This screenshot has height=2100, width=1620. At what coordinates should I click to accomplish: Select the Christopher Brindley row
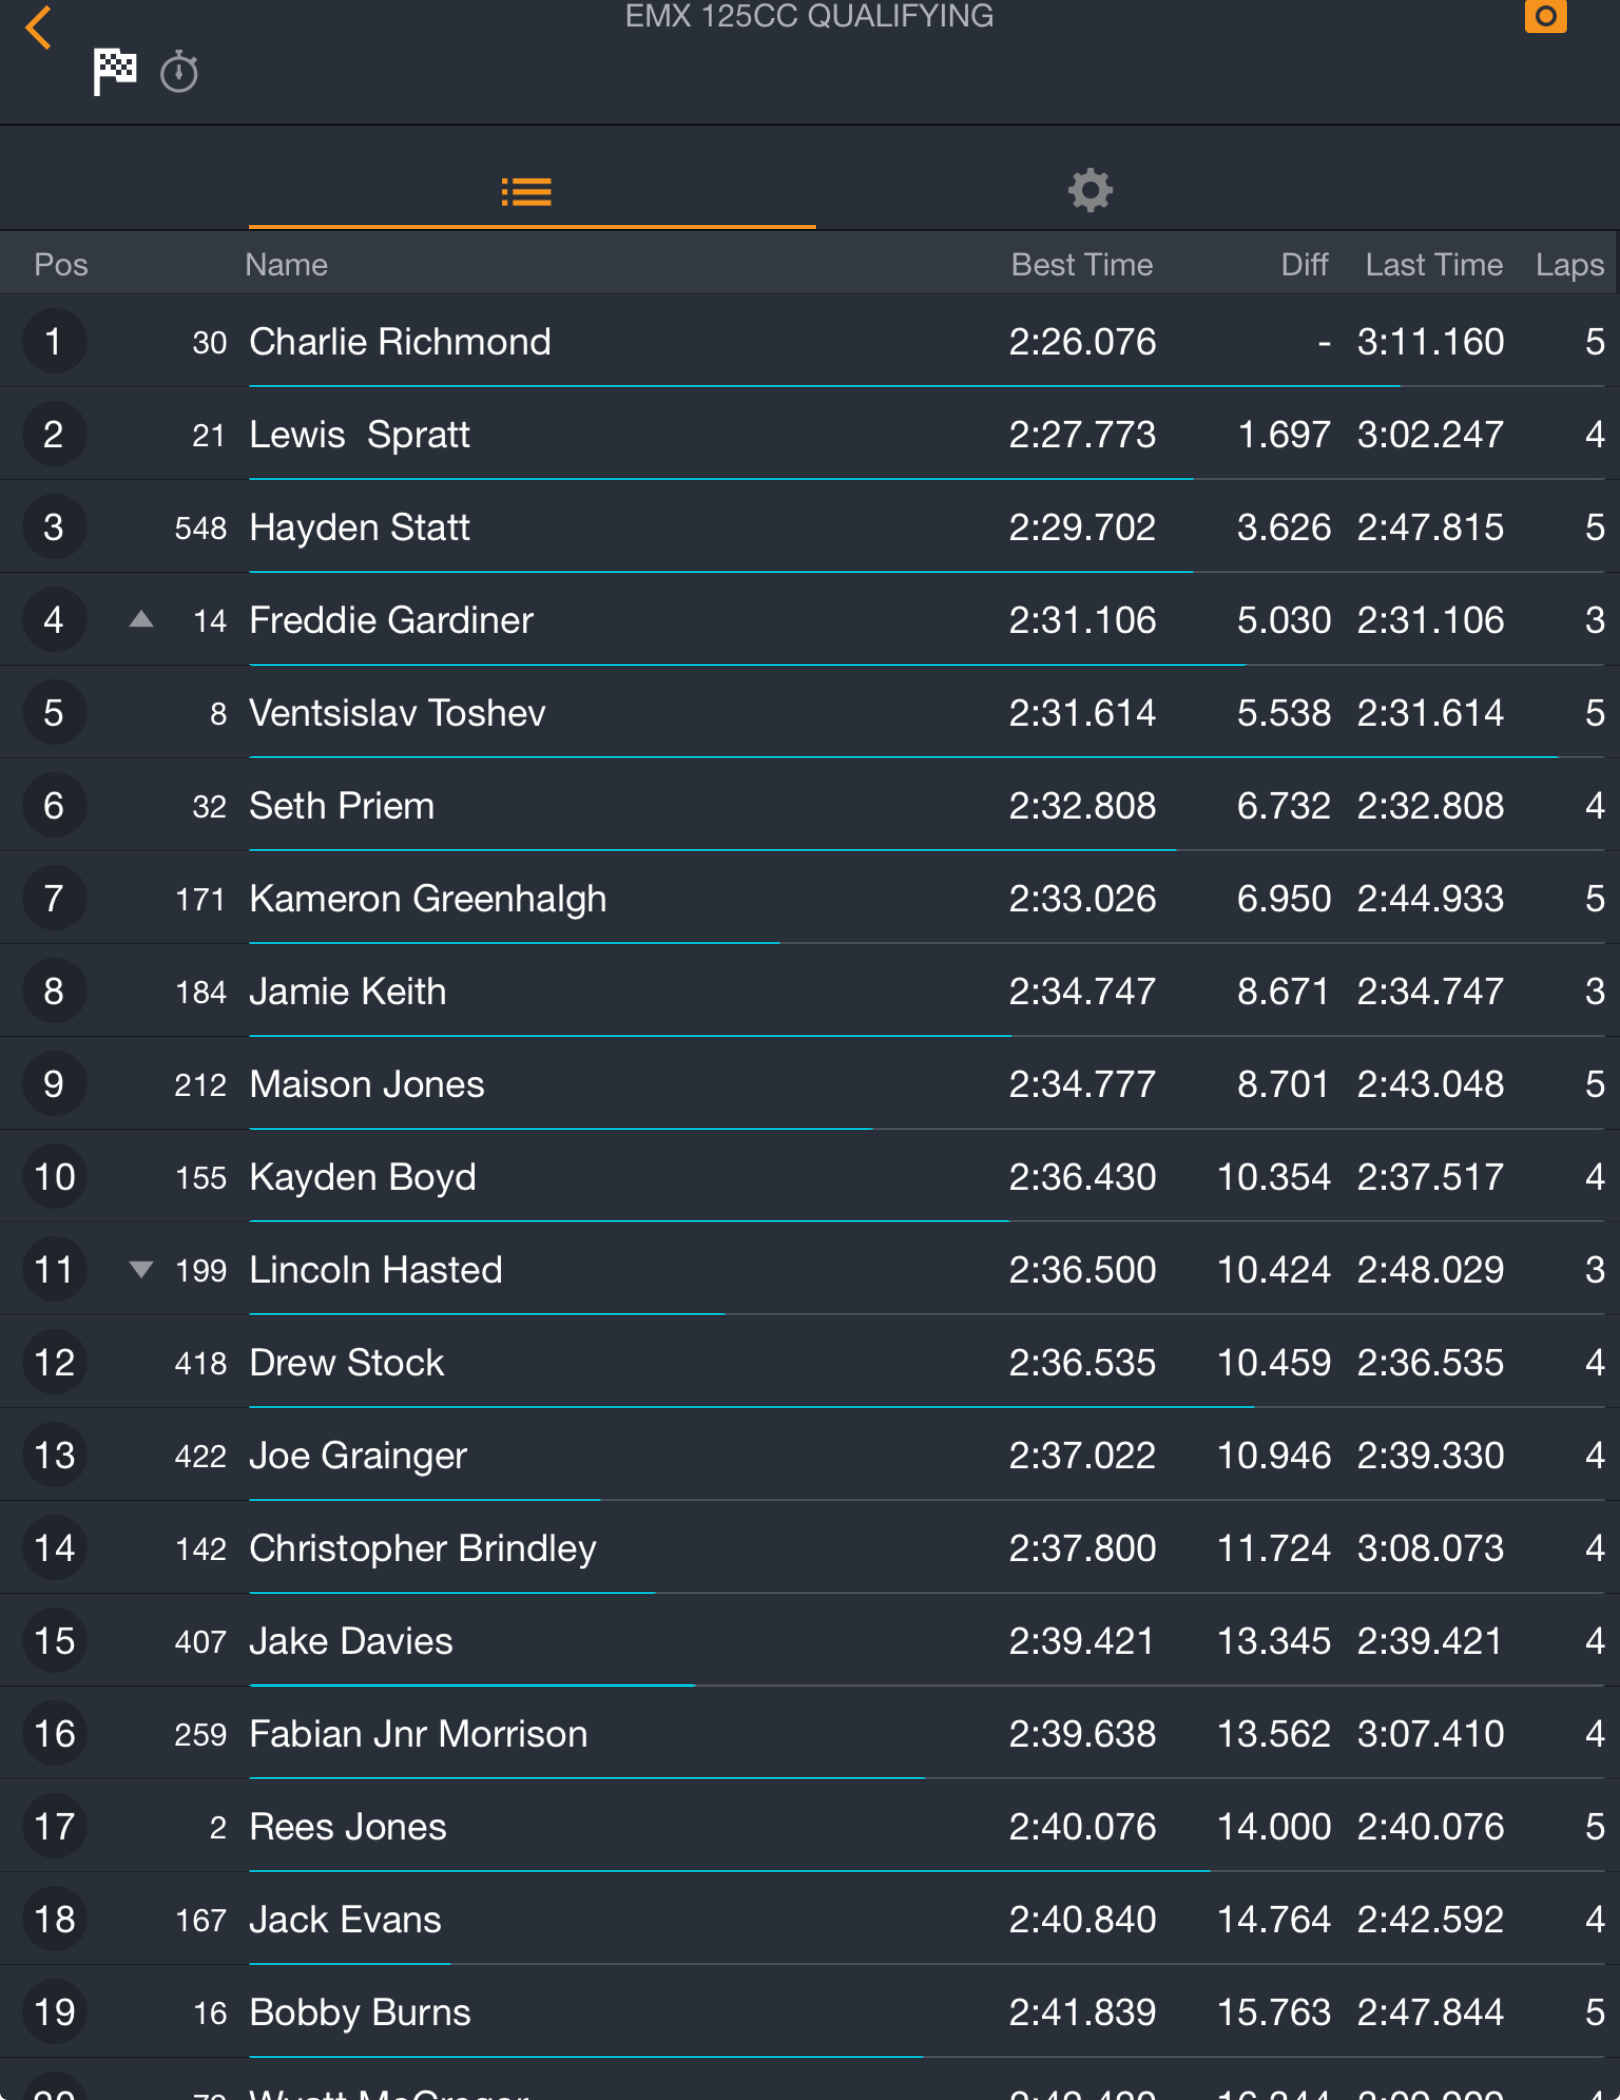[x=422, y=1549]
